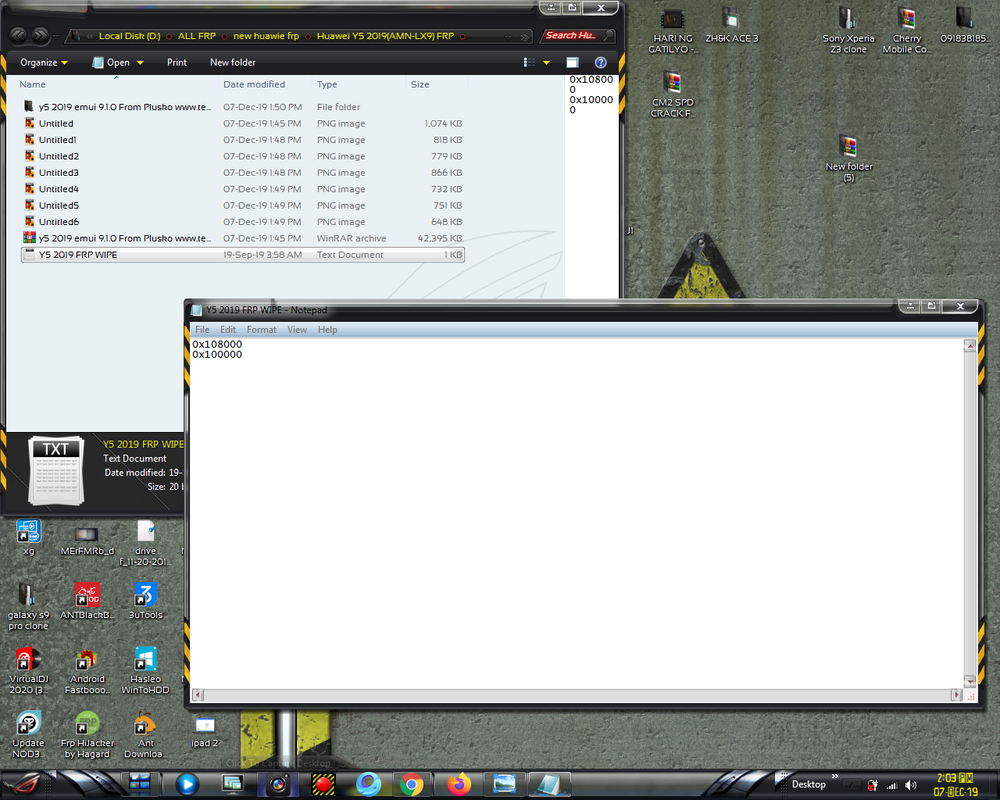Select Ant Download desktop shortcut
This screenshot has height=800, width=1000.
(145, 735)
